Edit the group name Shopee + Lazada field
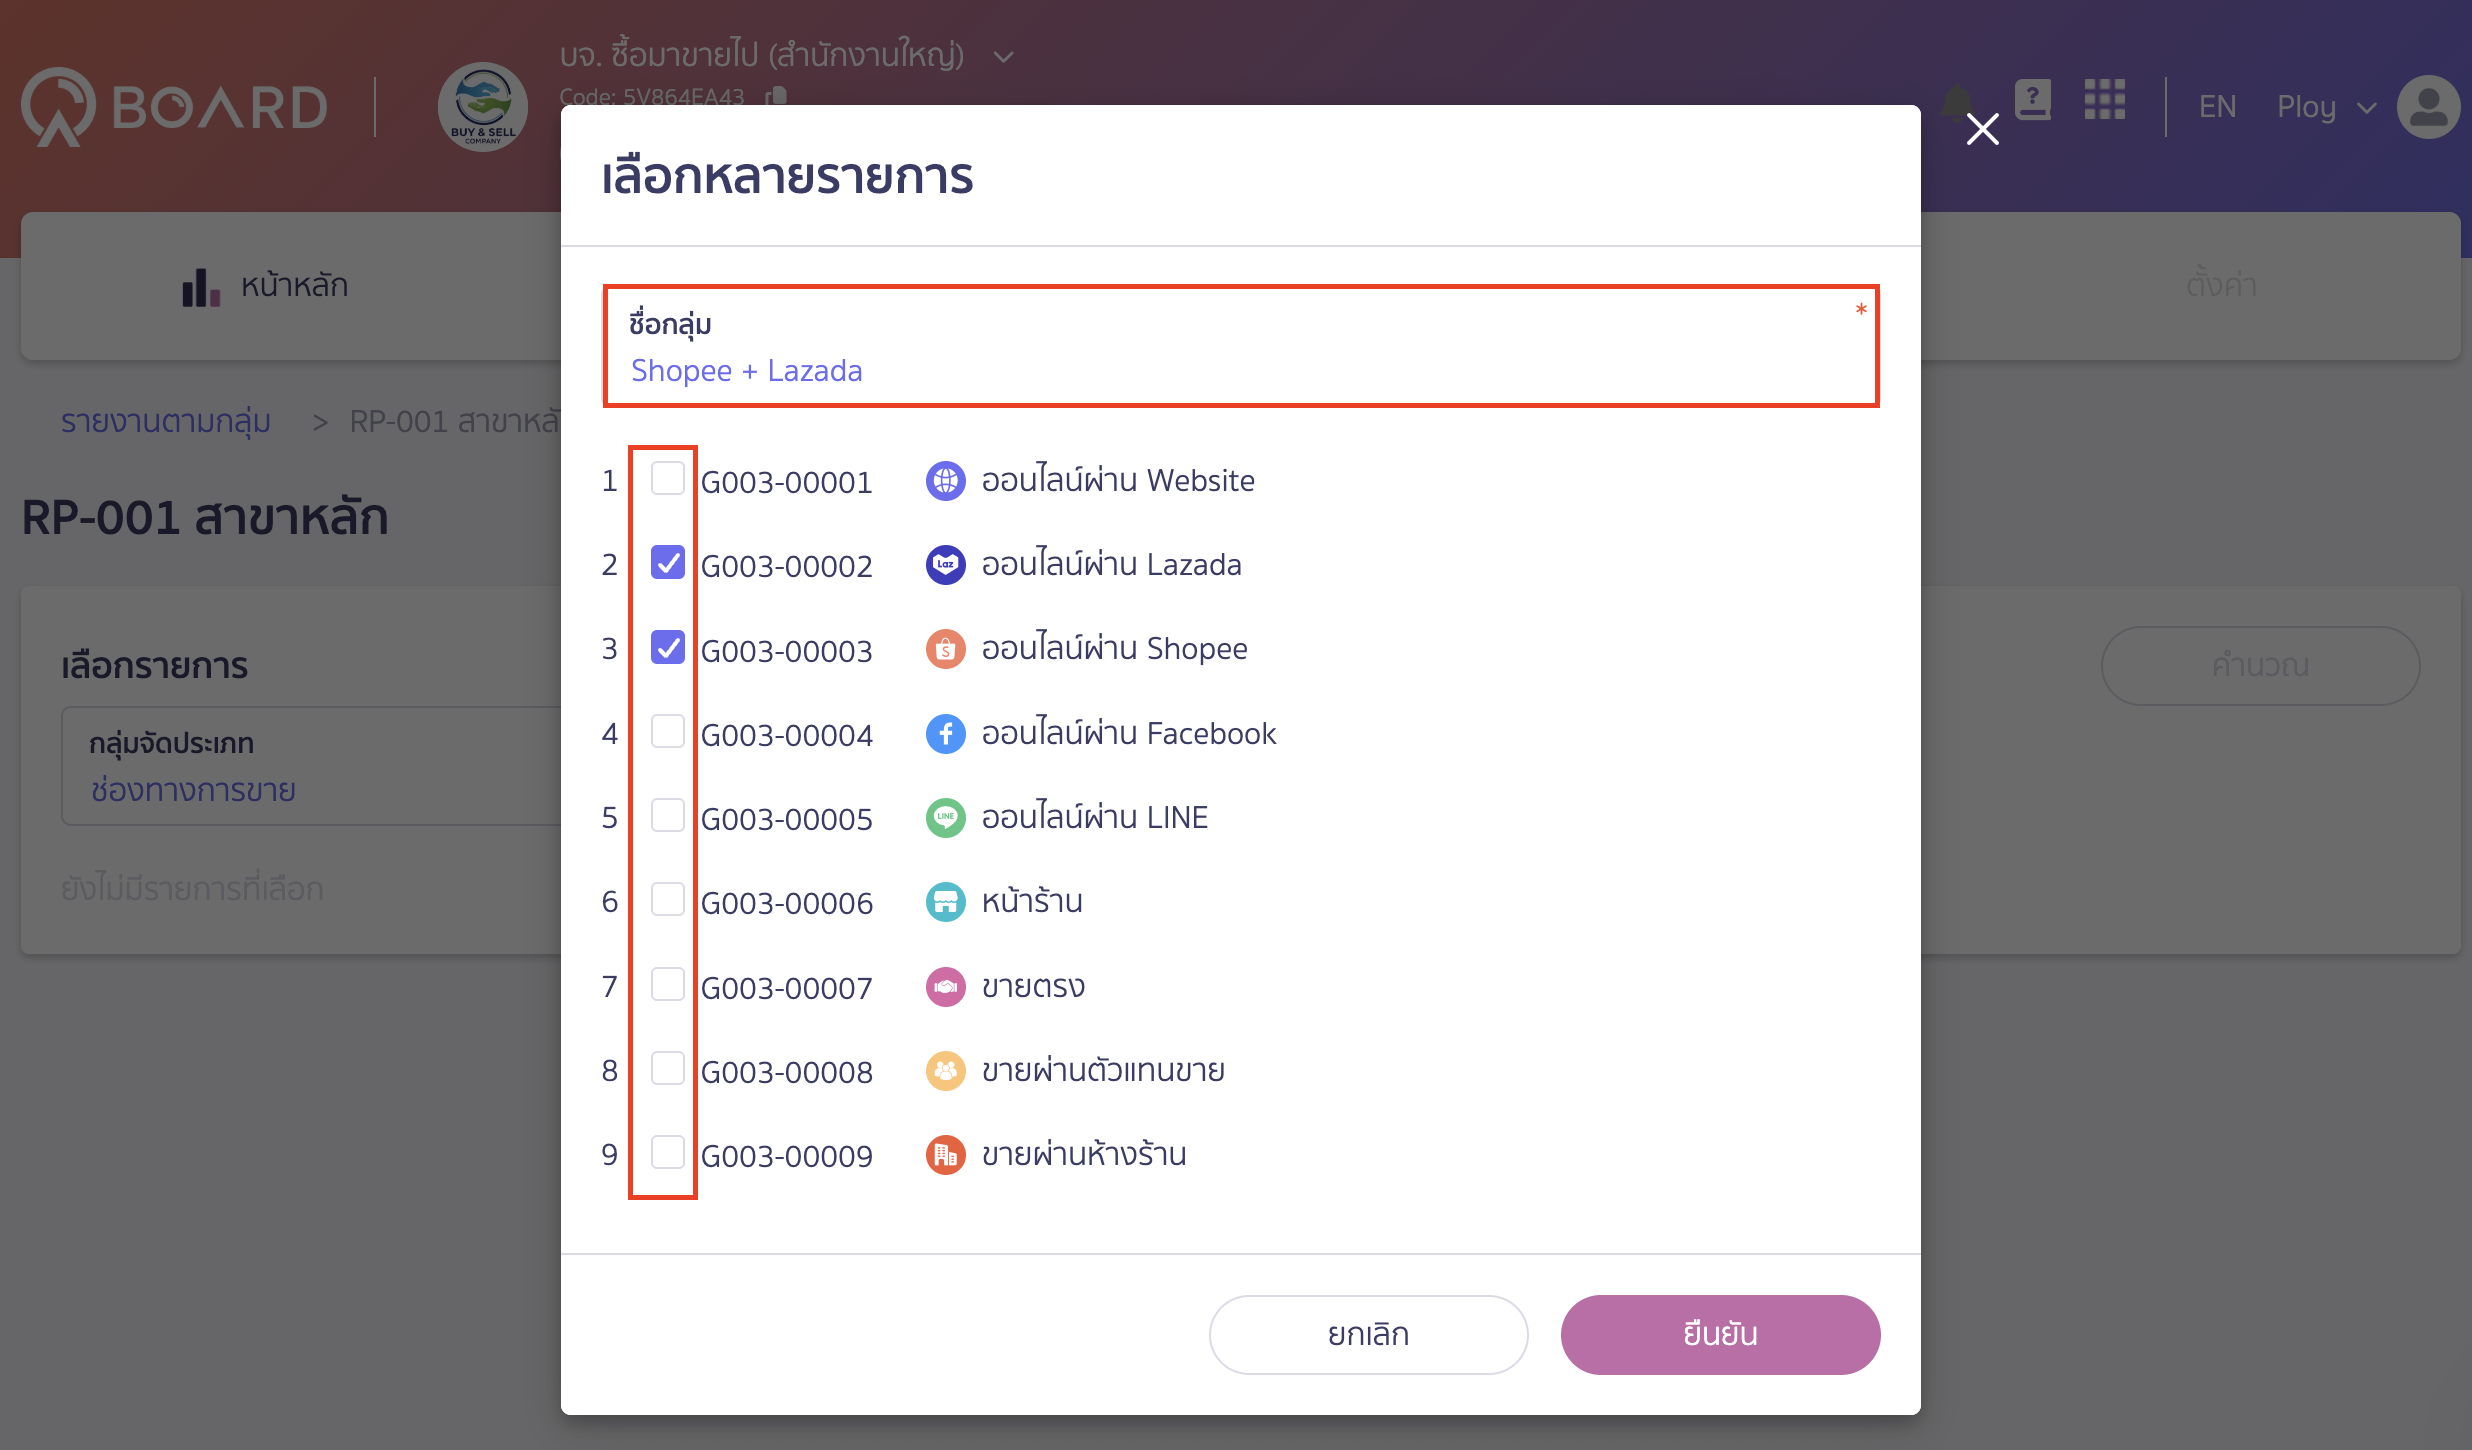 pyautogui.click(x=746, y=370)
